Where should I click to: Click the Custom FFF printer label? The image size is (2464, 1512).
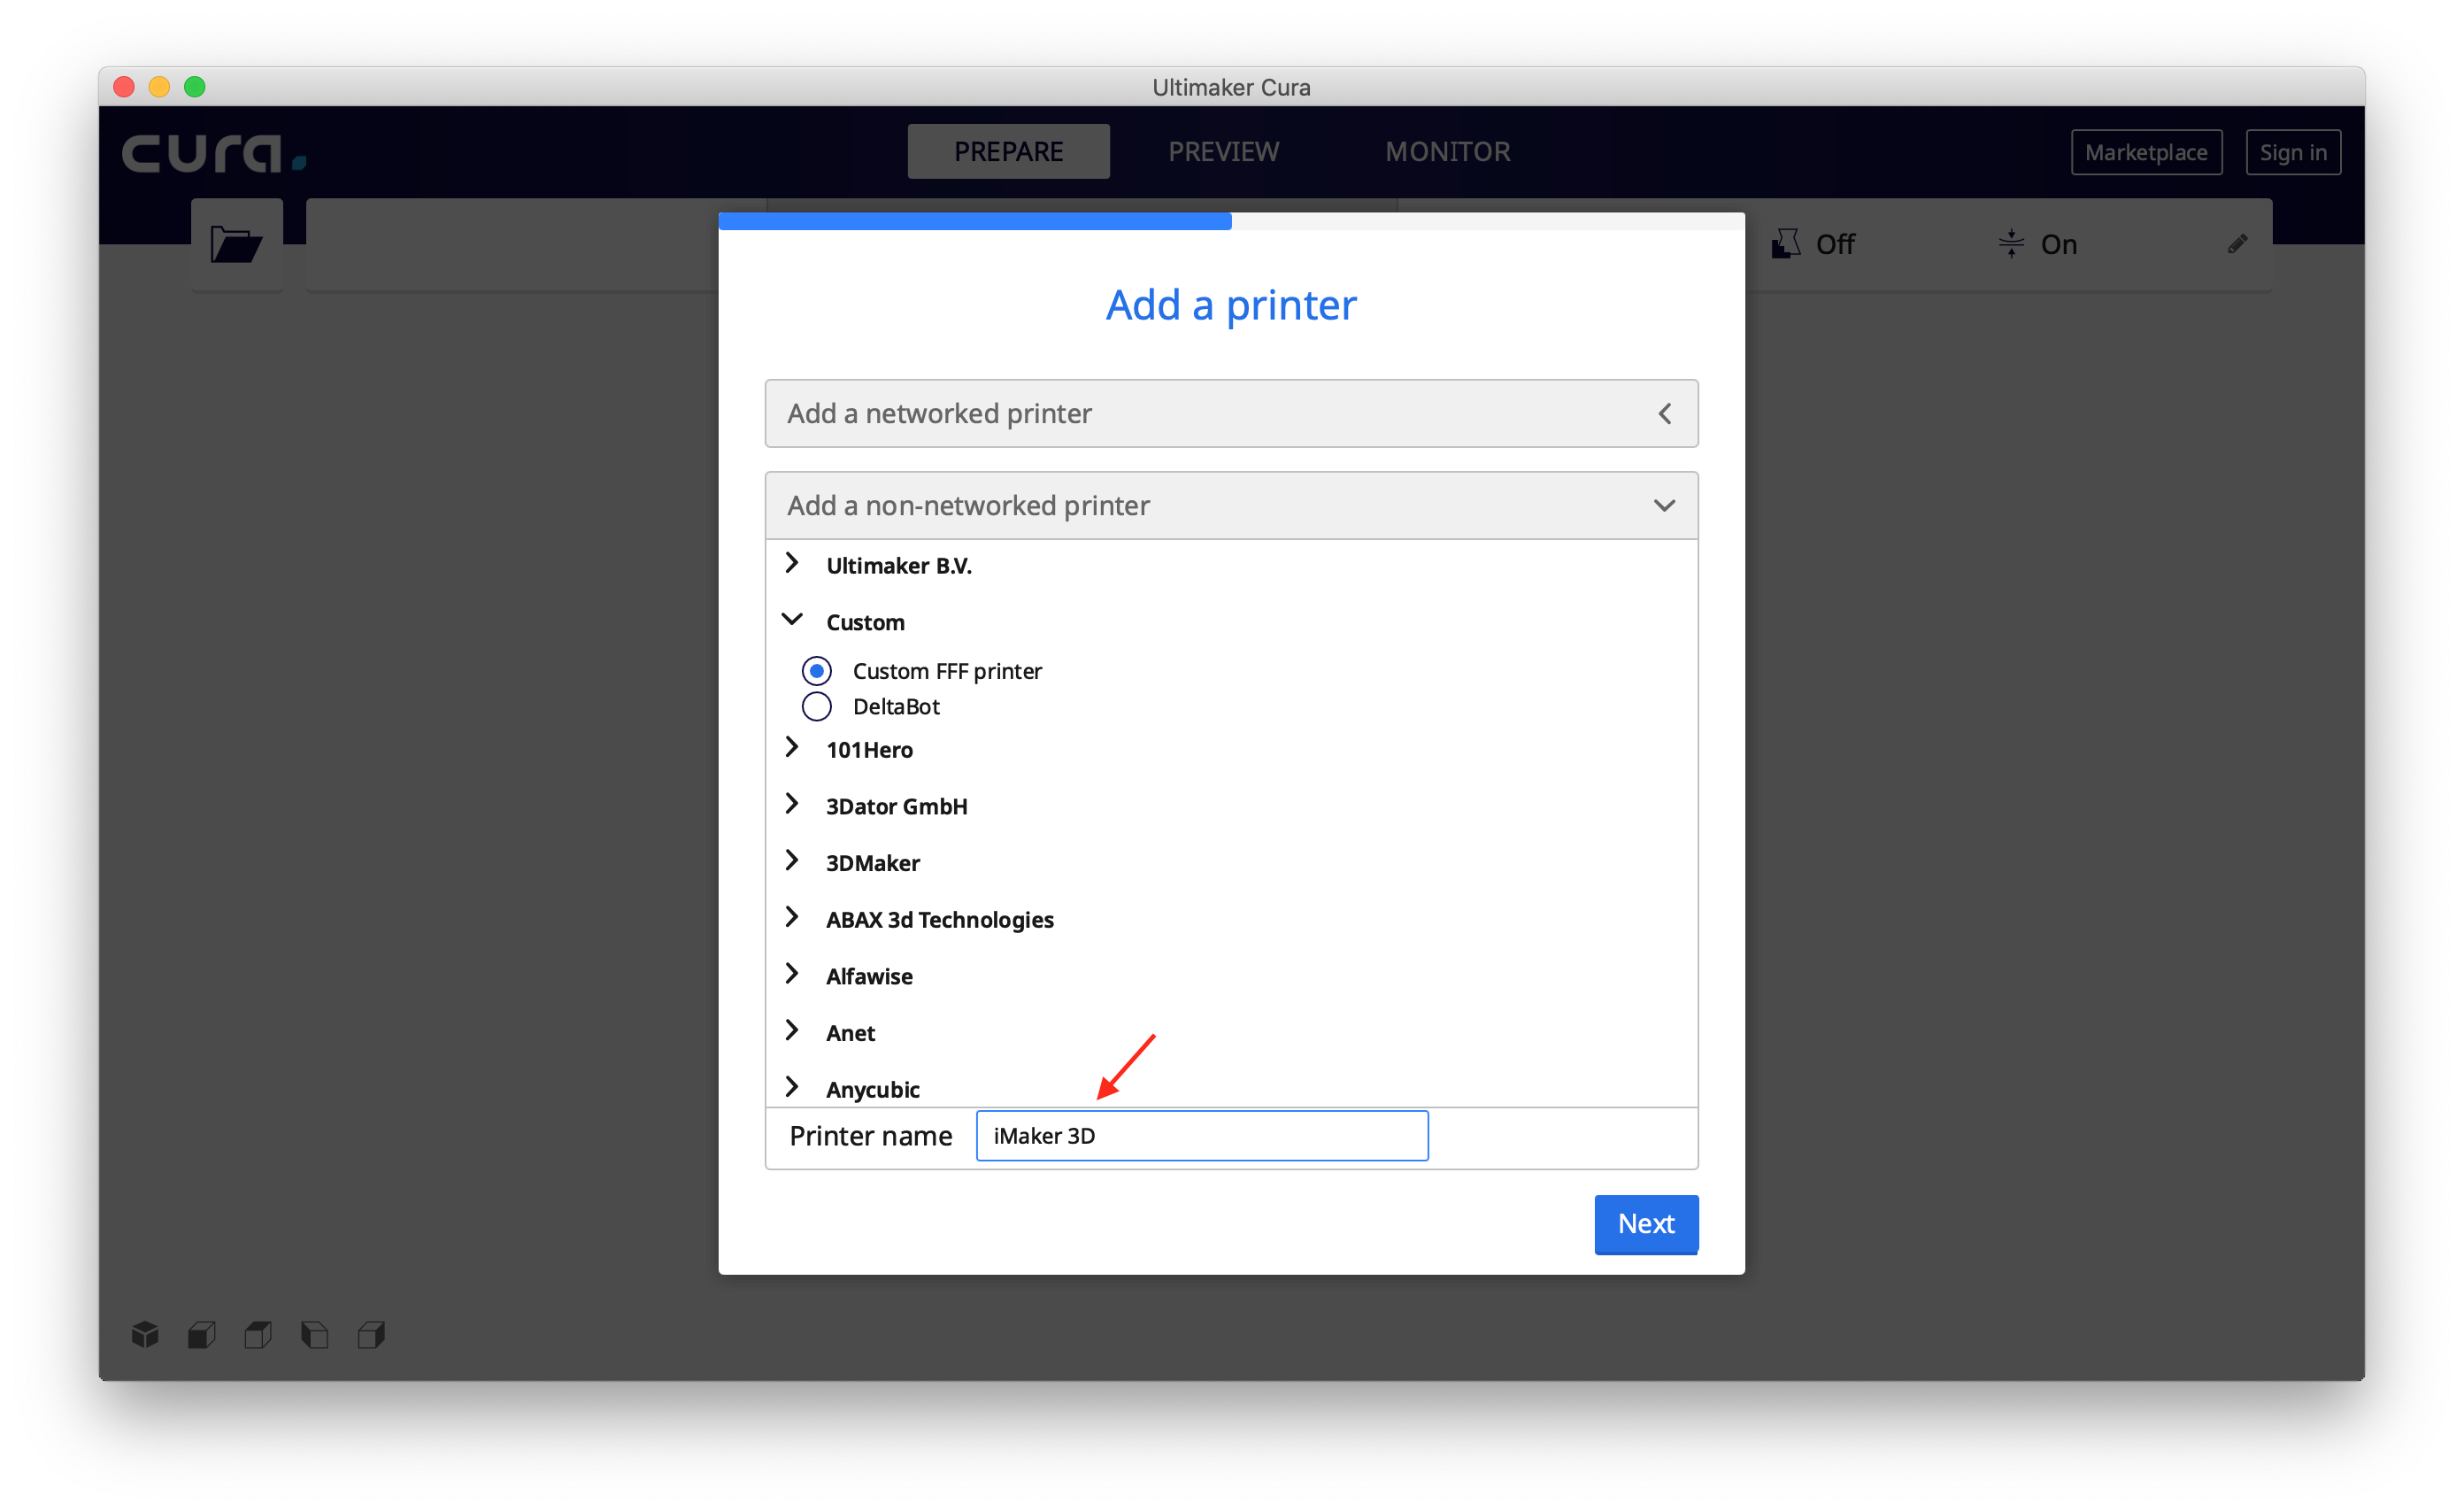[x=946, y=671]
